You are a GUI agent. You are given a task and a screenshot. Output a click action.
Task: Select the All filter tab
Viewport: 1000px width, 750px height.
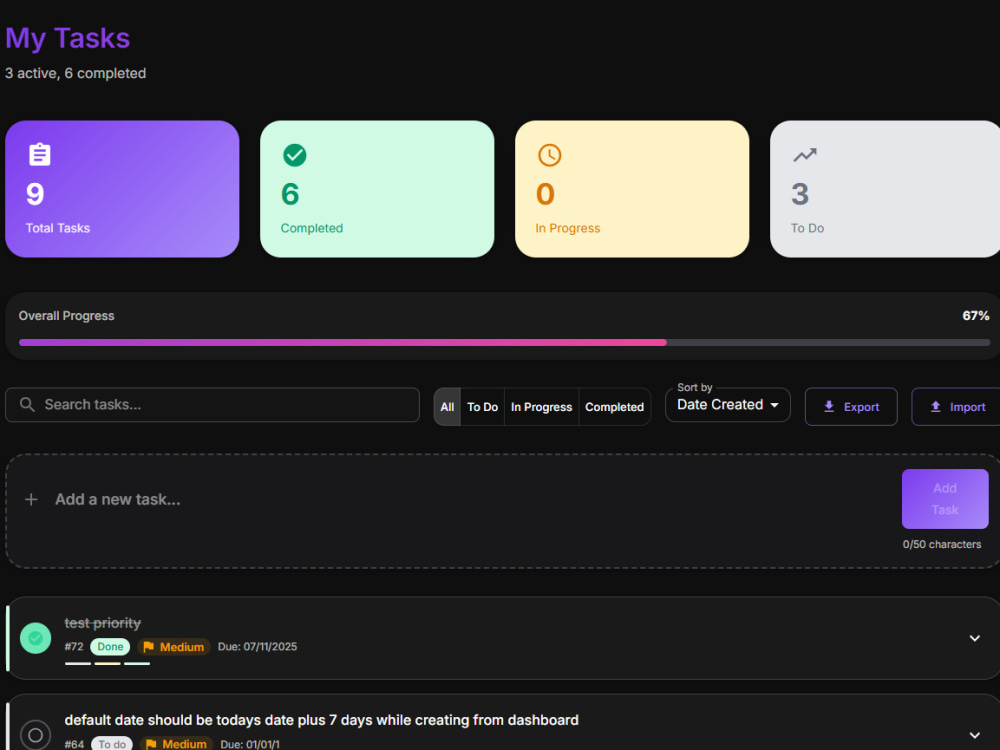coord(447,407)
